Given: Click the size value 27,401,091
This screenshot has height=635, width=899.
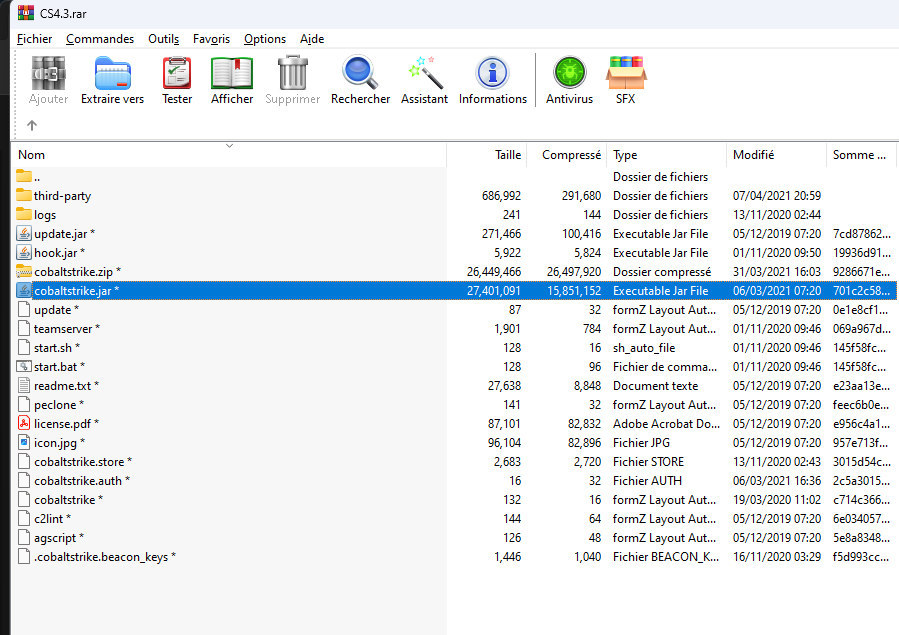Looking at the screenshot, I should (494, 291).
